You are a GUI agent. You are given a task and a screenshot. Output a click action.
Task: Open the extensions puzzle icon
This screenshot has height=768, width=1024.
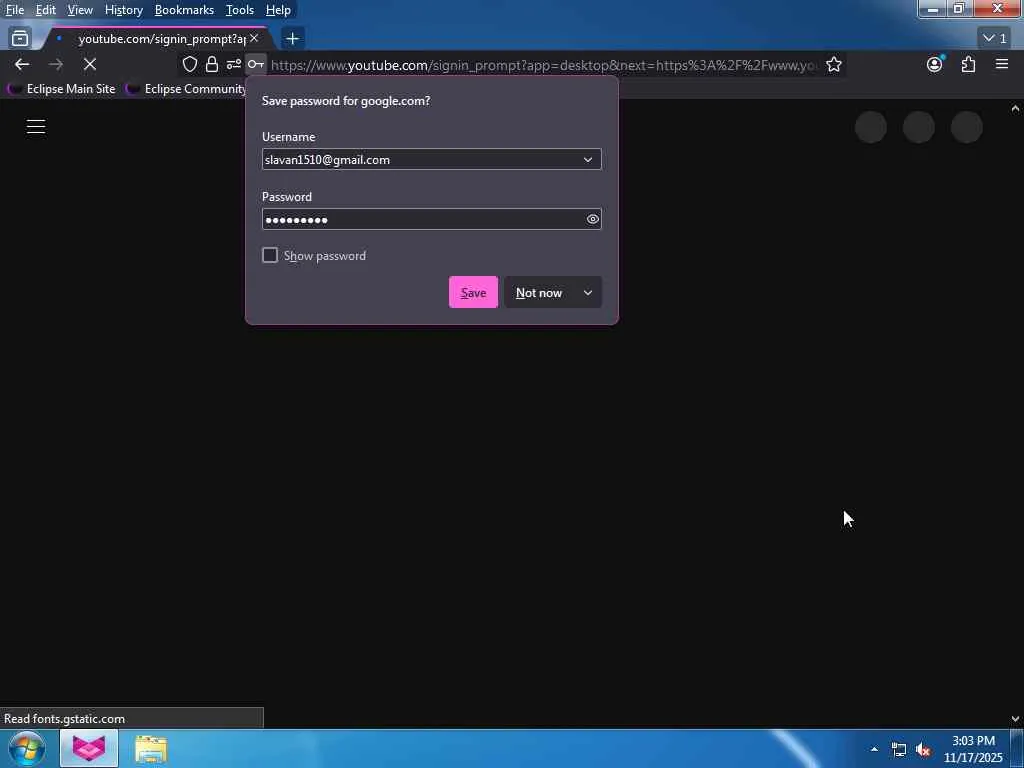coord(968,64)
